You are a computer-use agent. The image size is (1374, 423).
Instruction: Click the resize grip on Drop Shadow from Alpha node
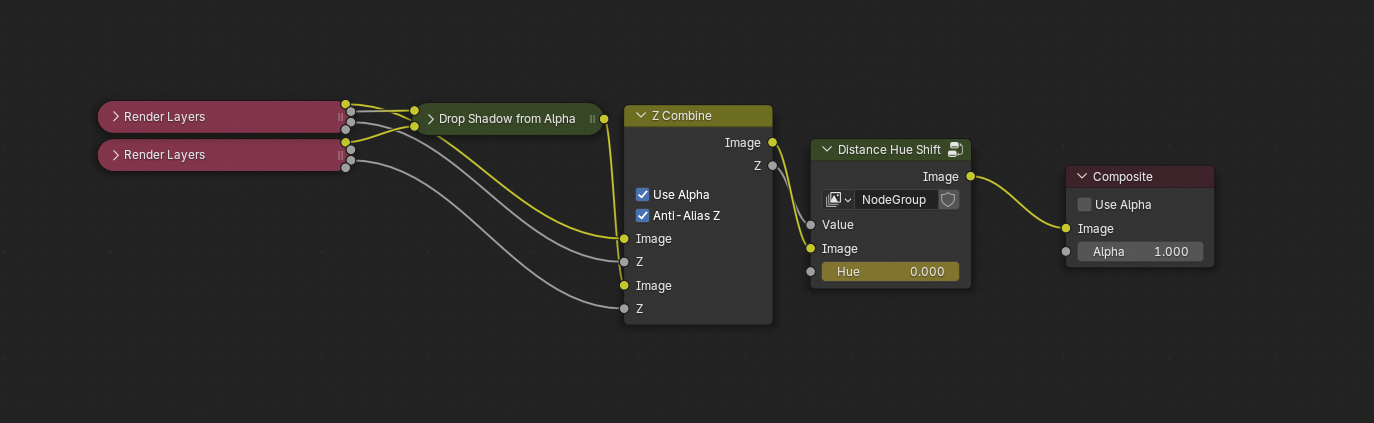[x=592, y=119]
